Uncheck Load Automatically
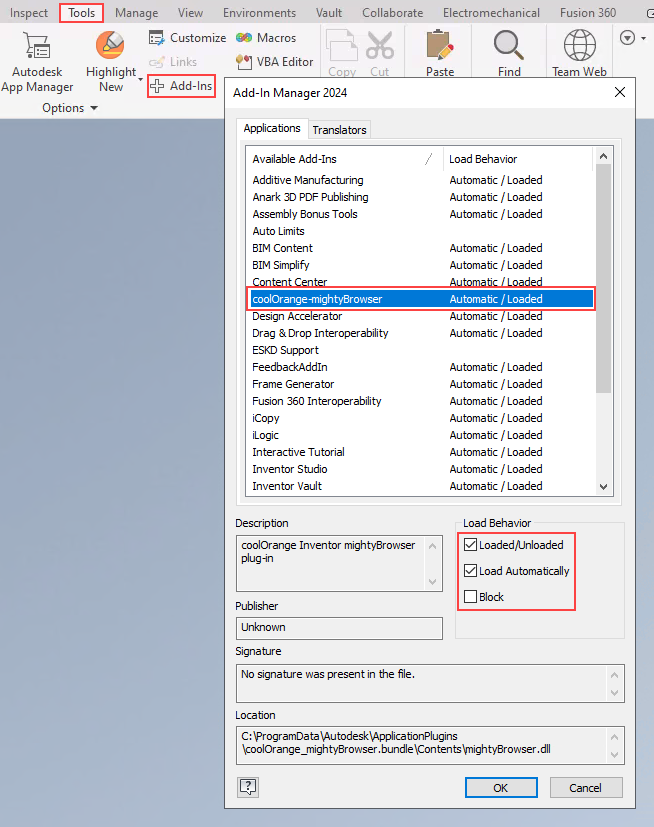 (x=470, y=571)
